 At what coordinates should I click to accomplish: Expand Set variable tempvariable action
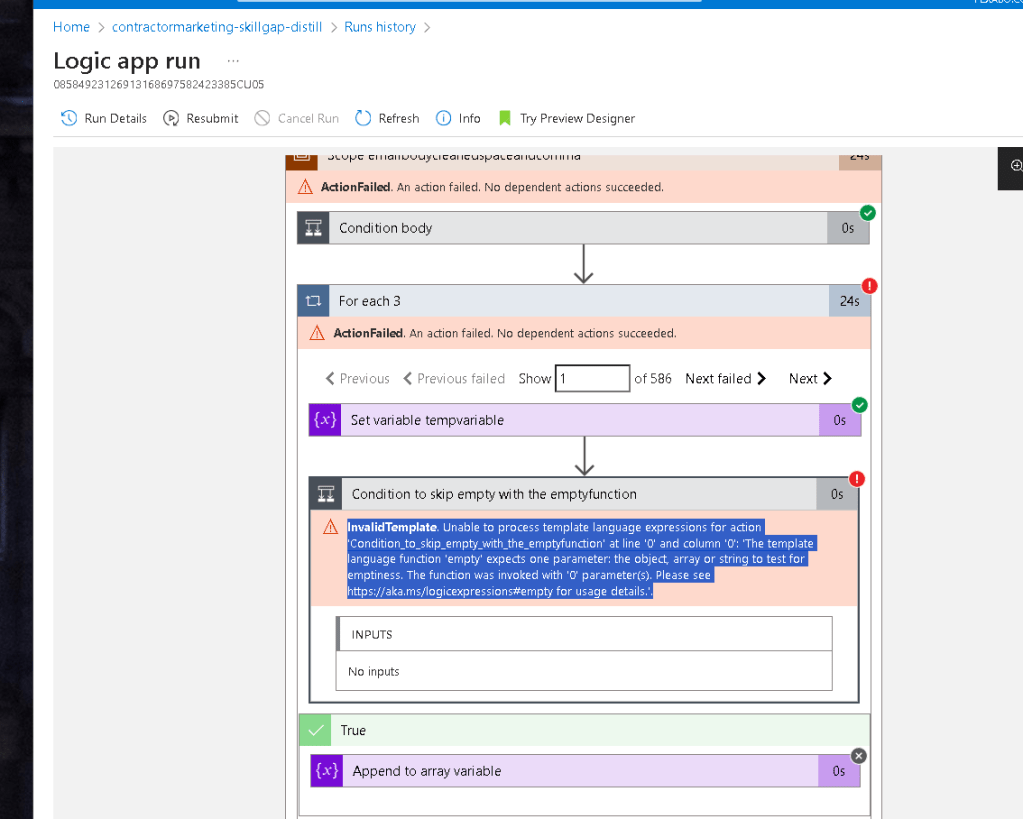tap(585, 420)
